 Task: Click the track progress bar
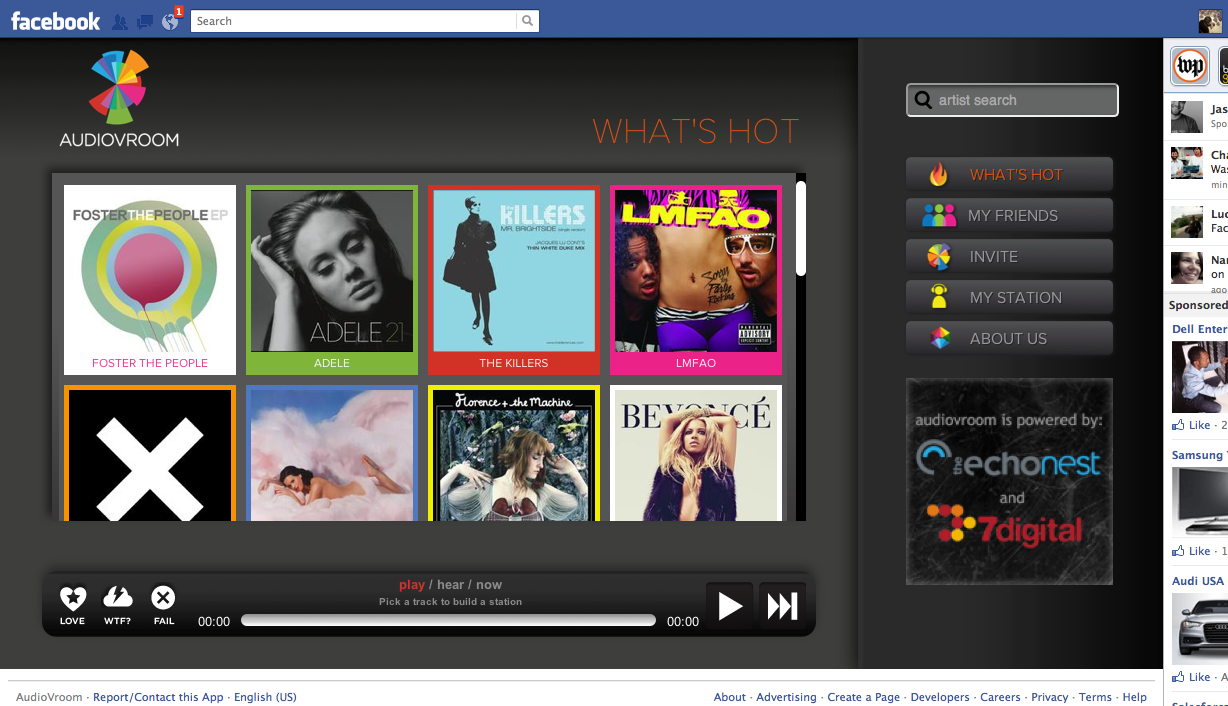tap(450, 620)
